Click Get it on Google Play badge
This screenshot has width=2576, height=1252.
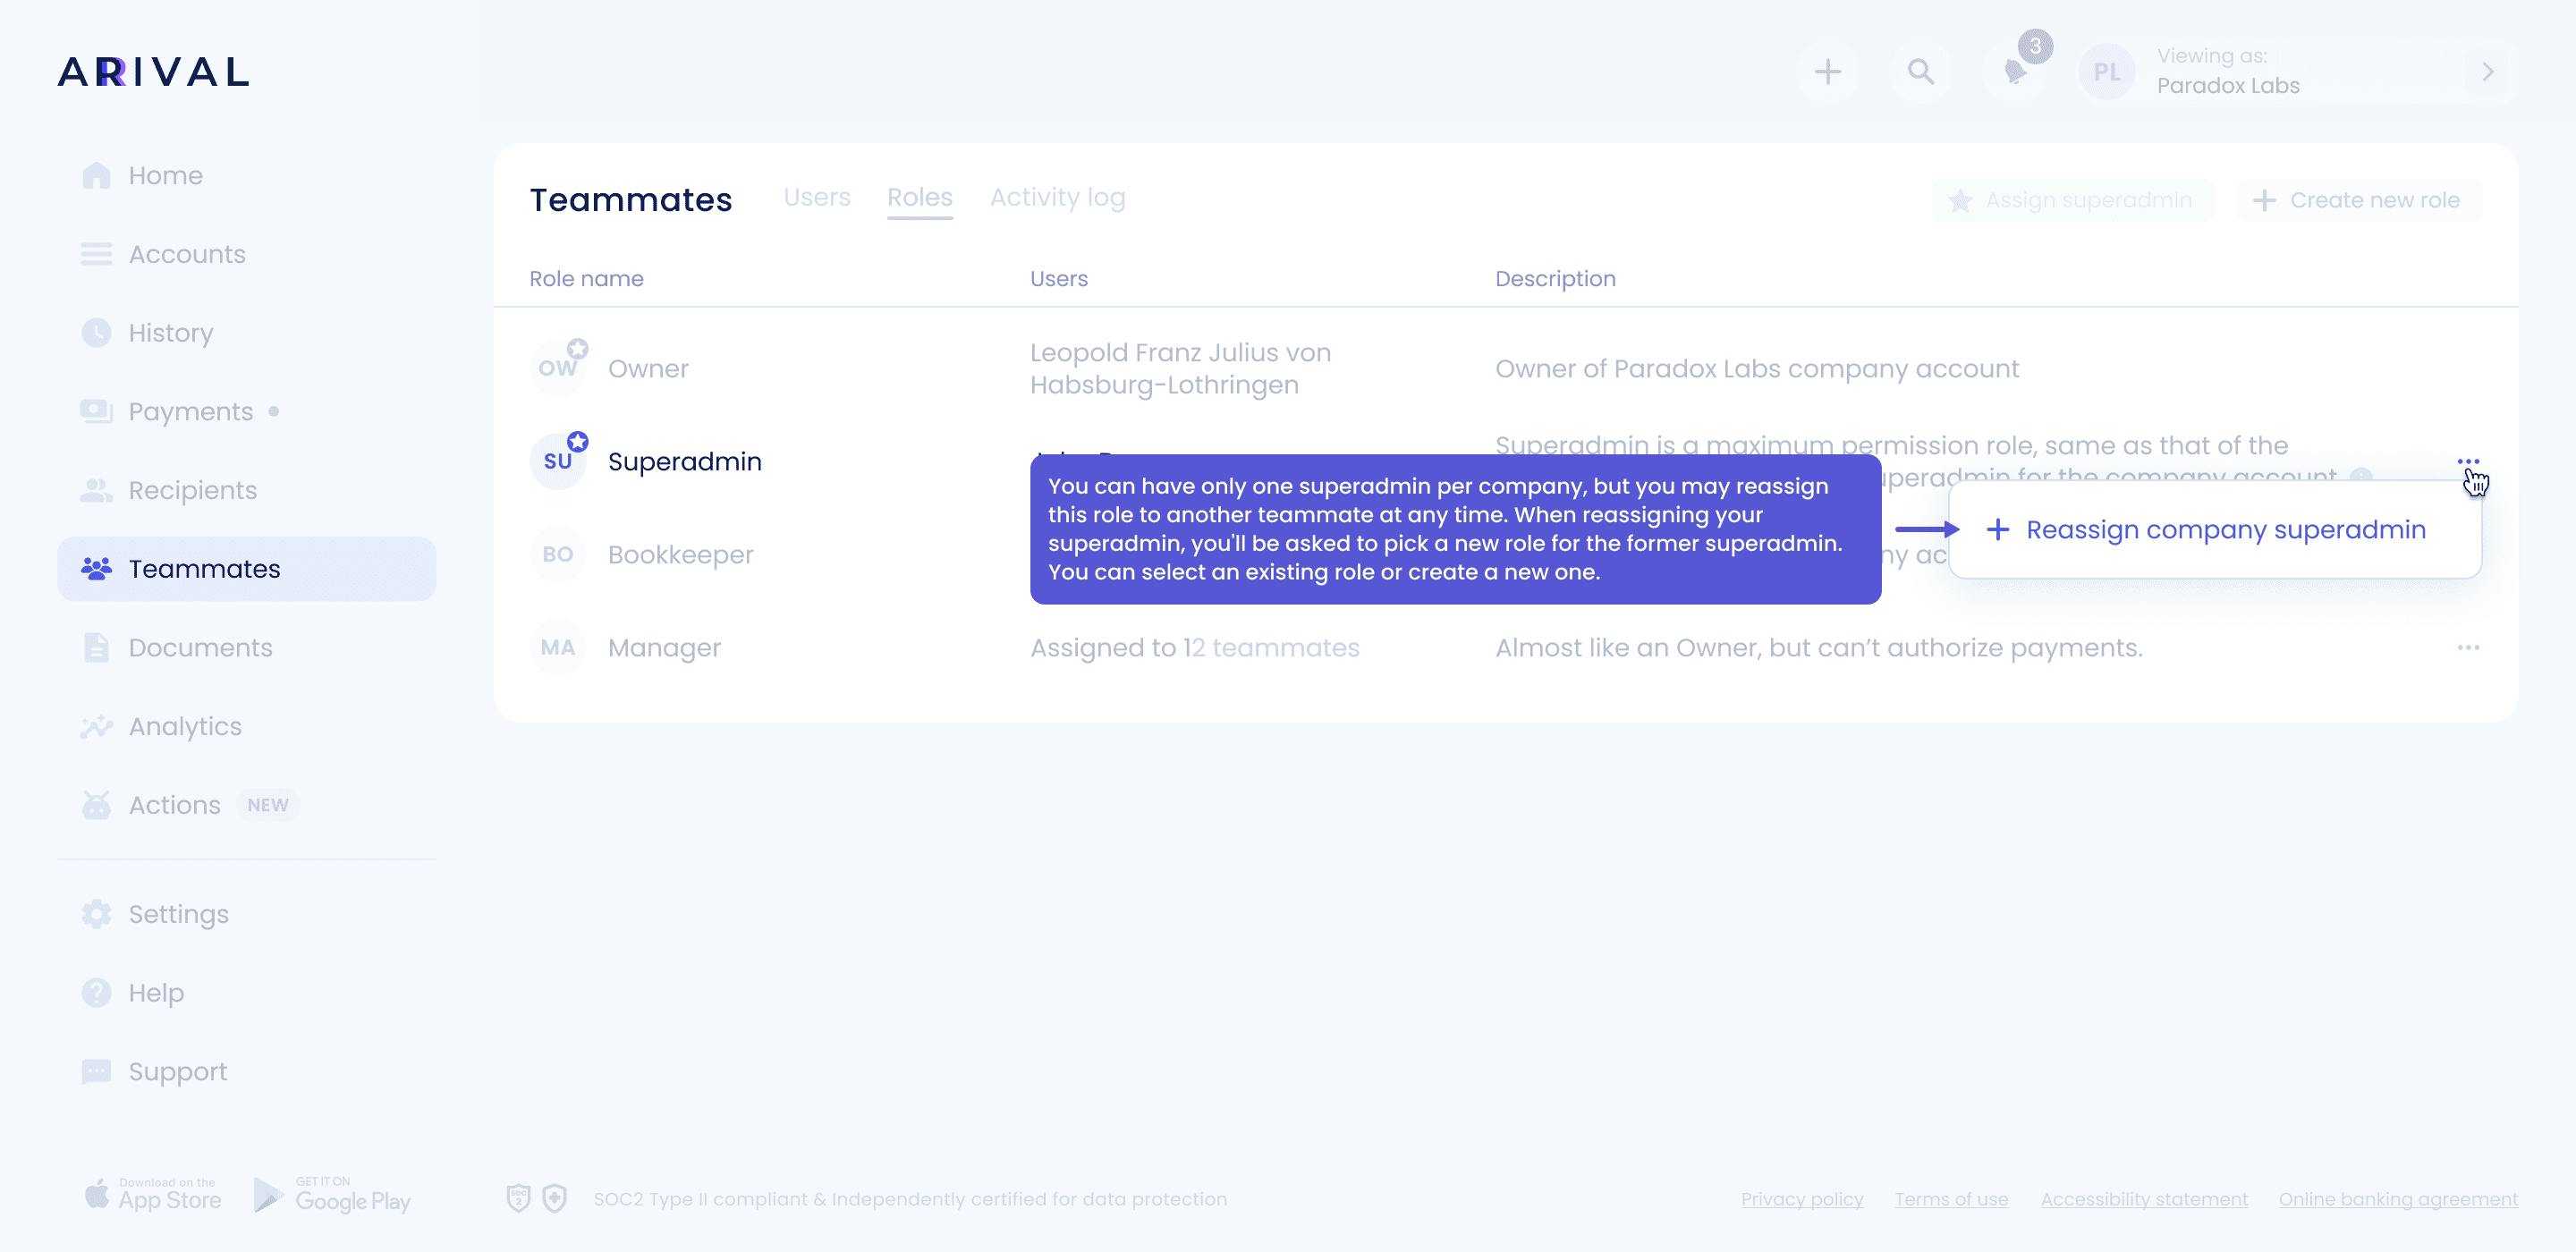coord(332,1195)
